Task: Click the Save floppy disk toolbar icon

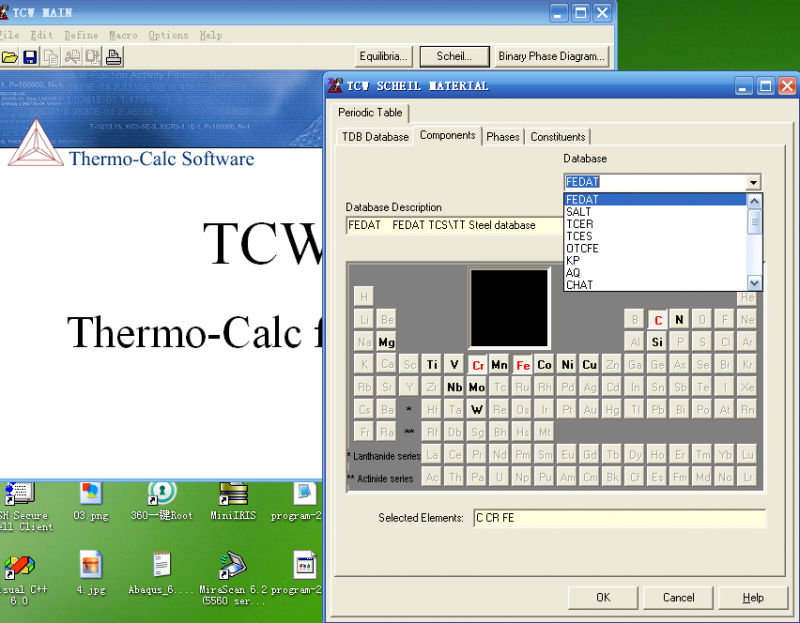Action: [30, 57]
